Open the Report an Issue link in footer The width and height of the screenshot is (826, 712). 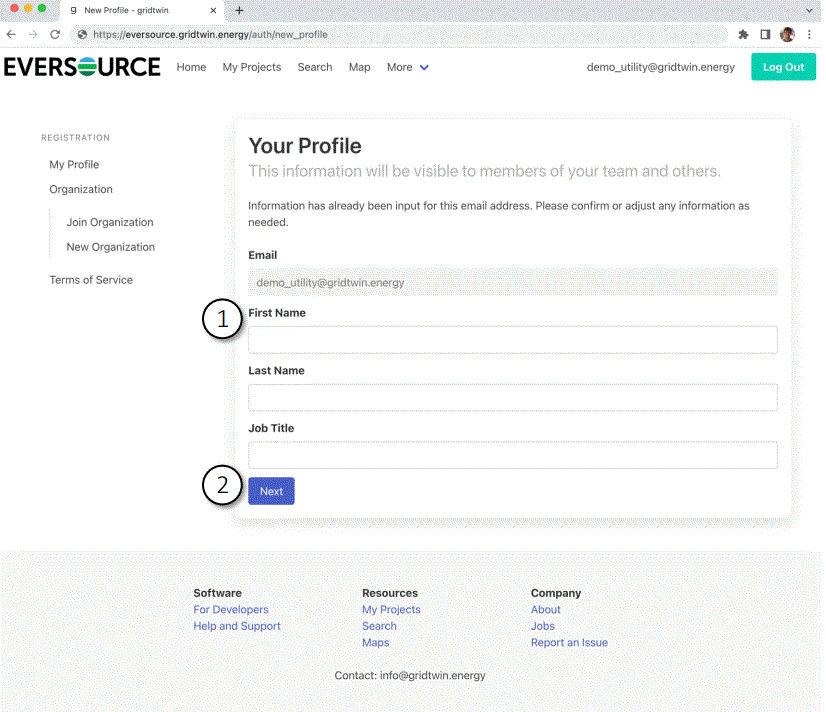pos(569,642)
